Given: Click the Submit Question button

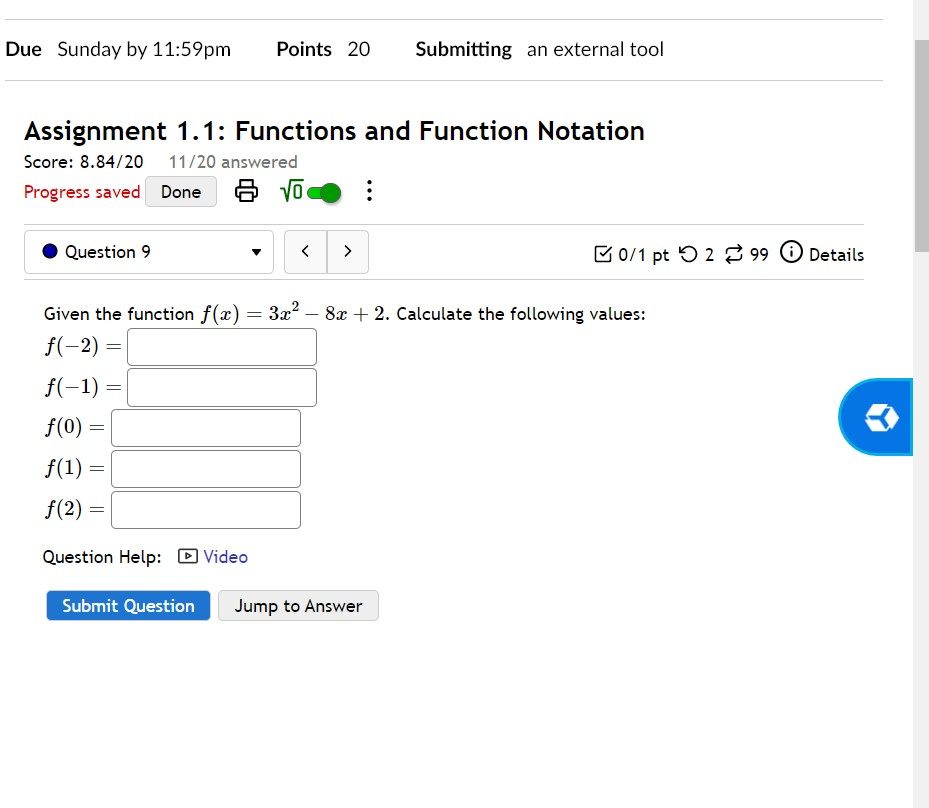Looking at the screenshot, I should pyautogui.click(x=128, y=605).
